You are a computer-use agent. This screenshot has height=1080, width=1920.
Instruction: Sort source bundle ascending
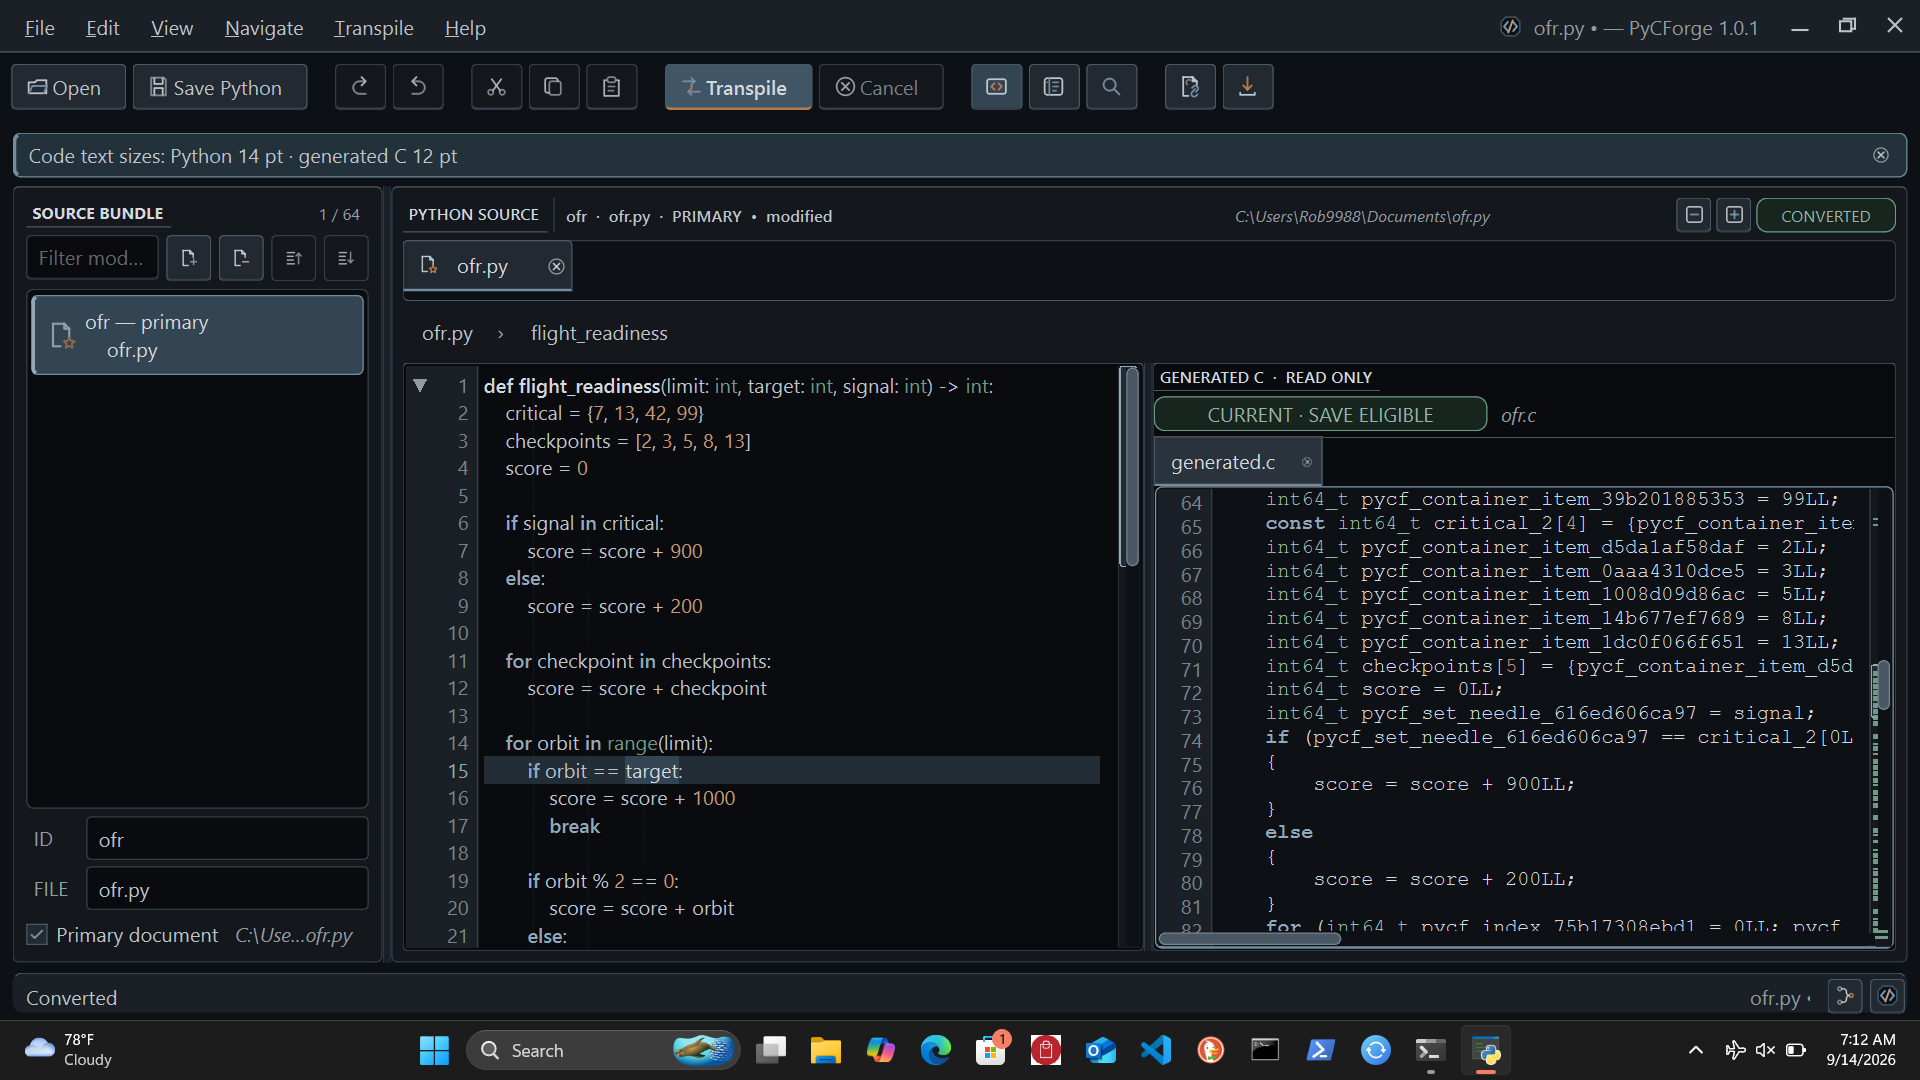[293, 258]
